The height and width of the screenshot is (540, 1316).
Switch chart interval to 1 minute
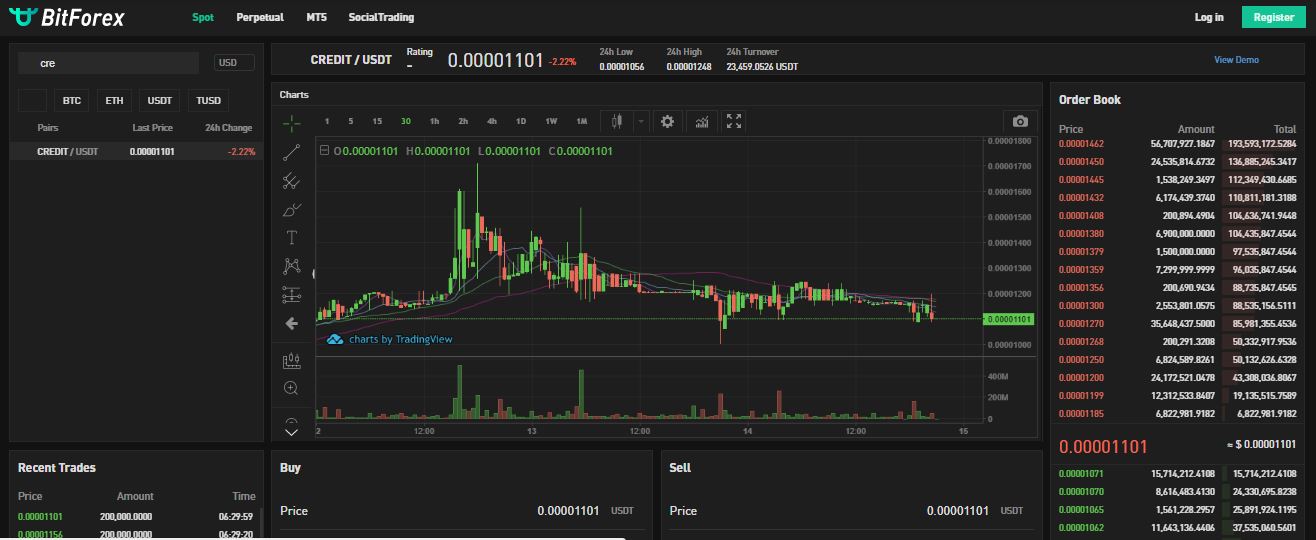pos(327,121)
